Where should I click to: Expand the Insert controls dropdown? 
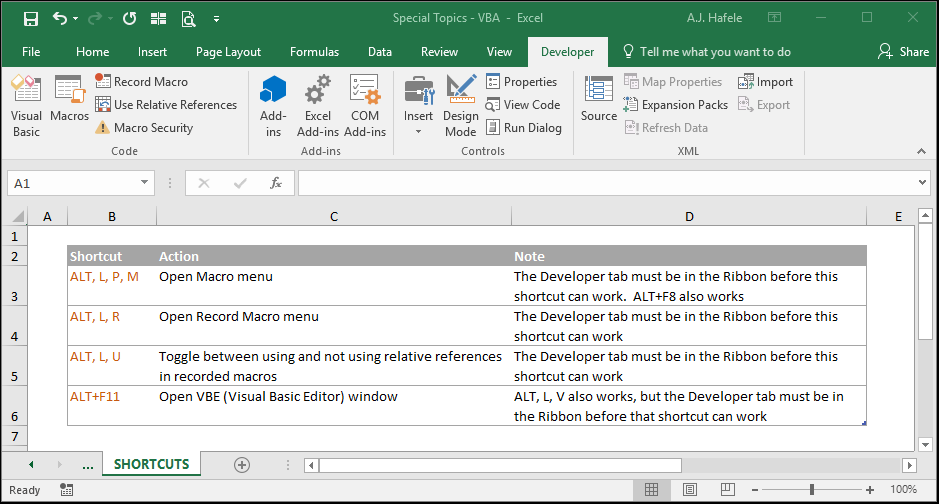coord(418,132)
